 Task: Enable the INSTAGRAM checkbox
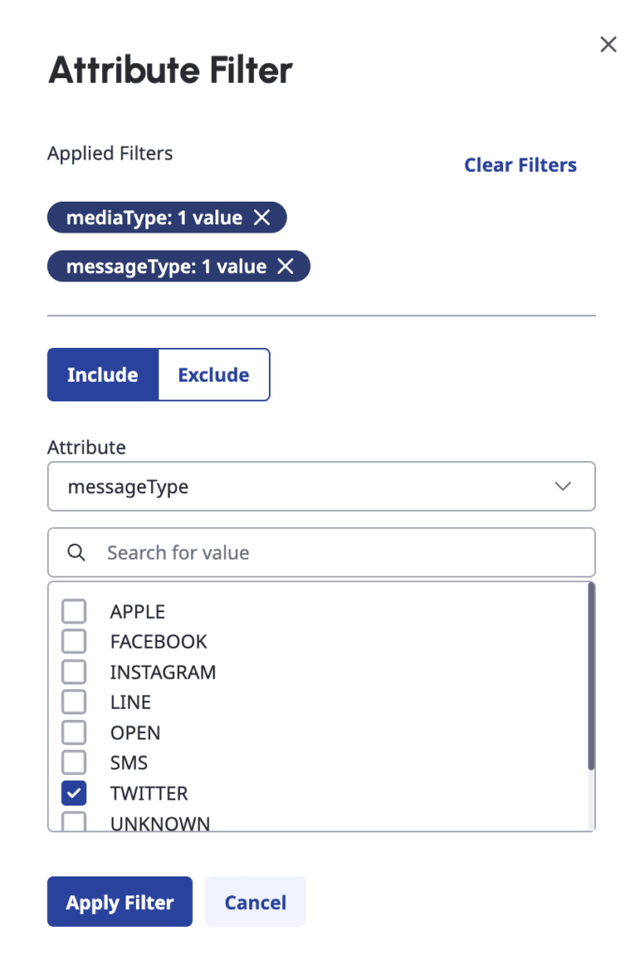click(74, 672)
